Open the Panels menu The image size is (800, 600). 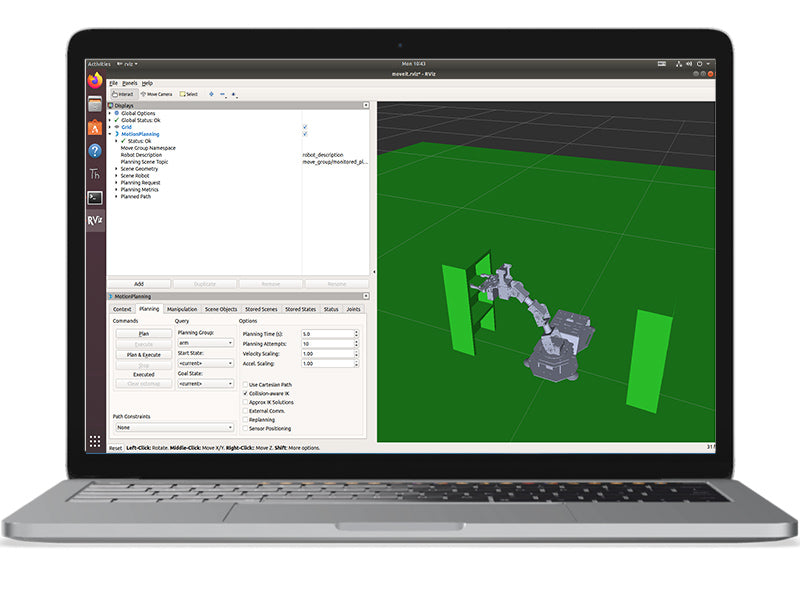130,83
